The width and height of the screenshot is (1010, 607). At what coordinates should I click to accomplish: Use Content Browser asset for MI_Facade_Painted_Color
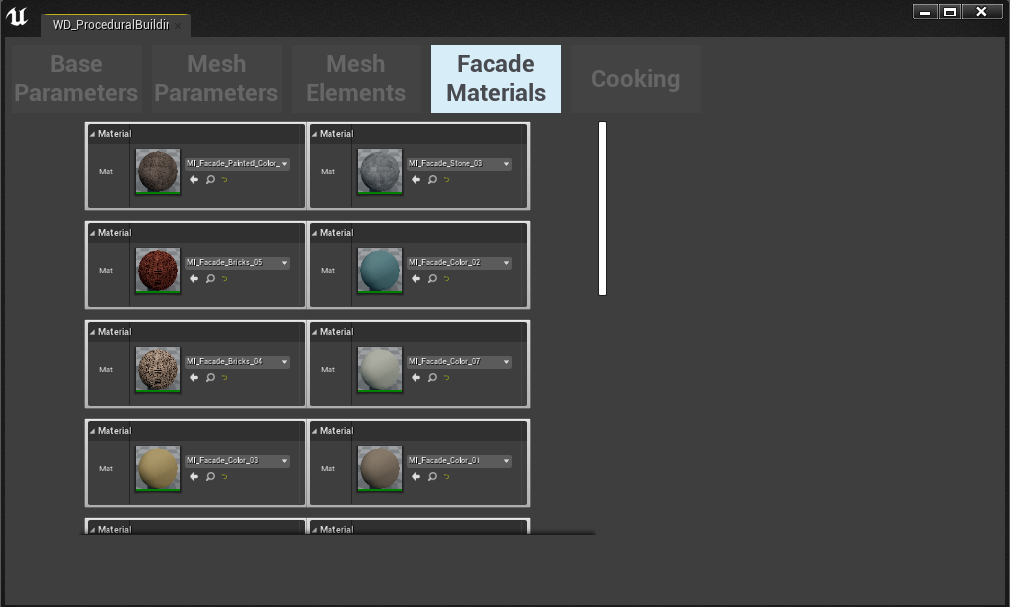tap(193, 180)
